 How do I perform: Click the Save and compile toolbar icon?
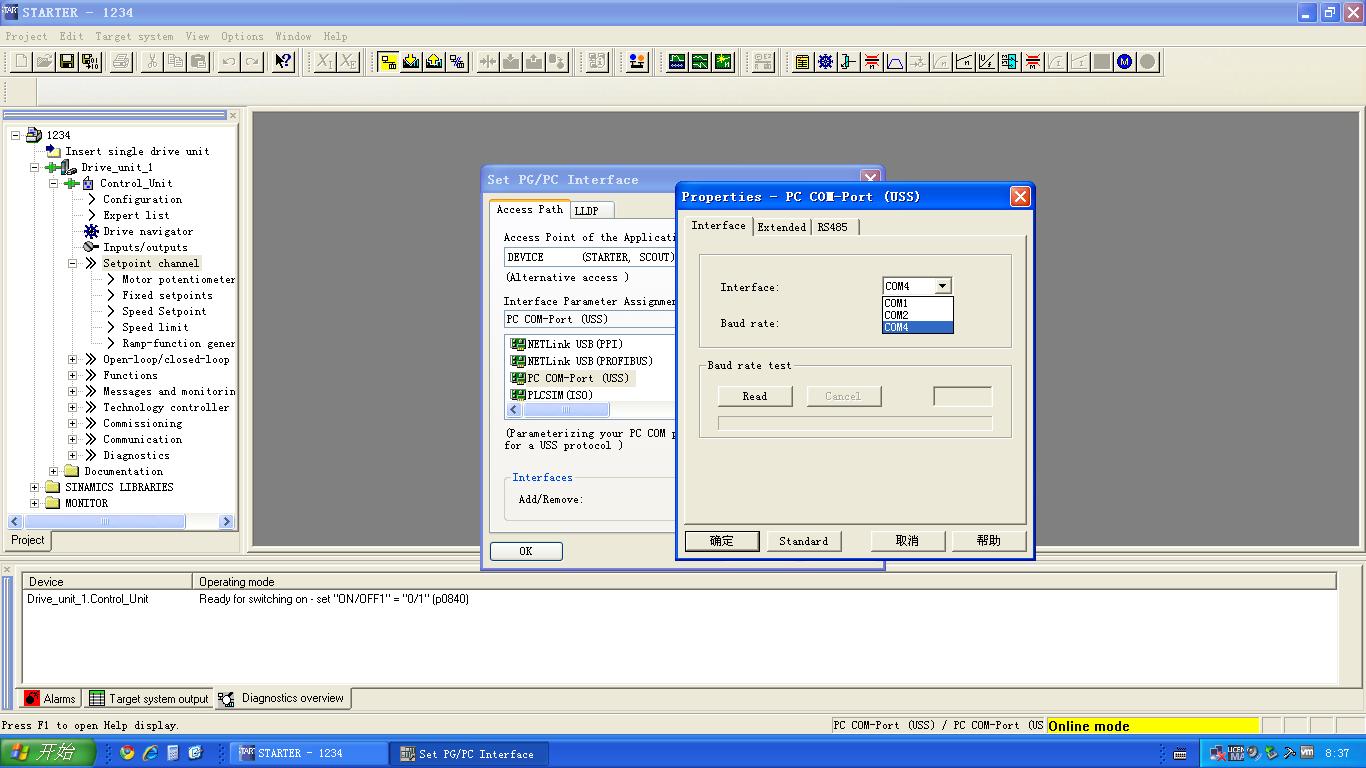click(89, 62)
